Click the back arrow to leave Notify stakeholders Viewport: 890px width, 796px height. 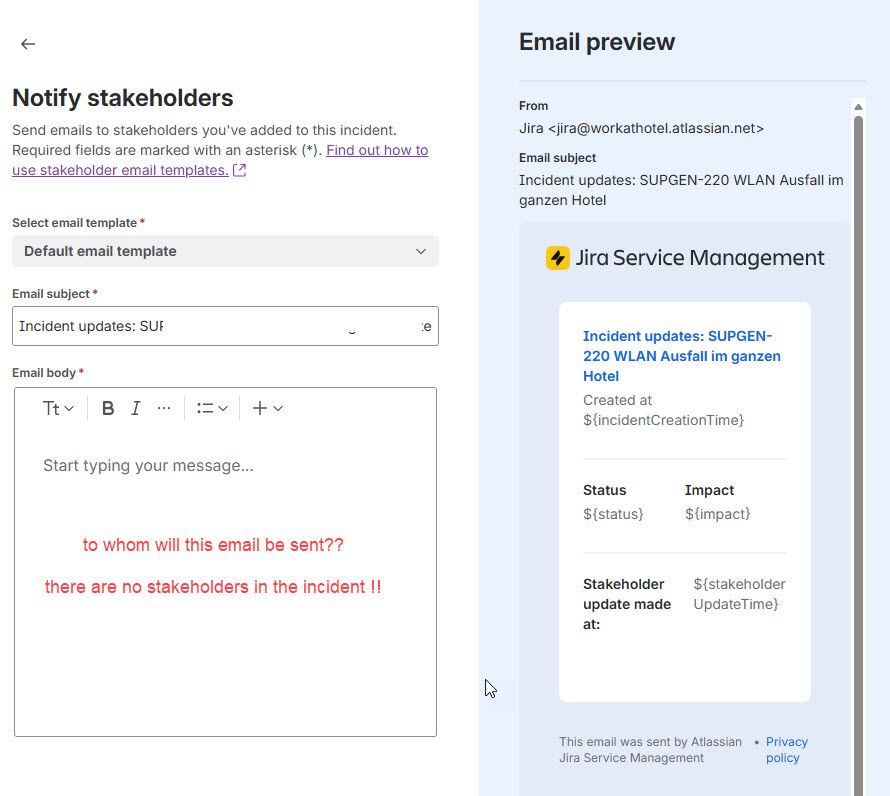[27, 44]
